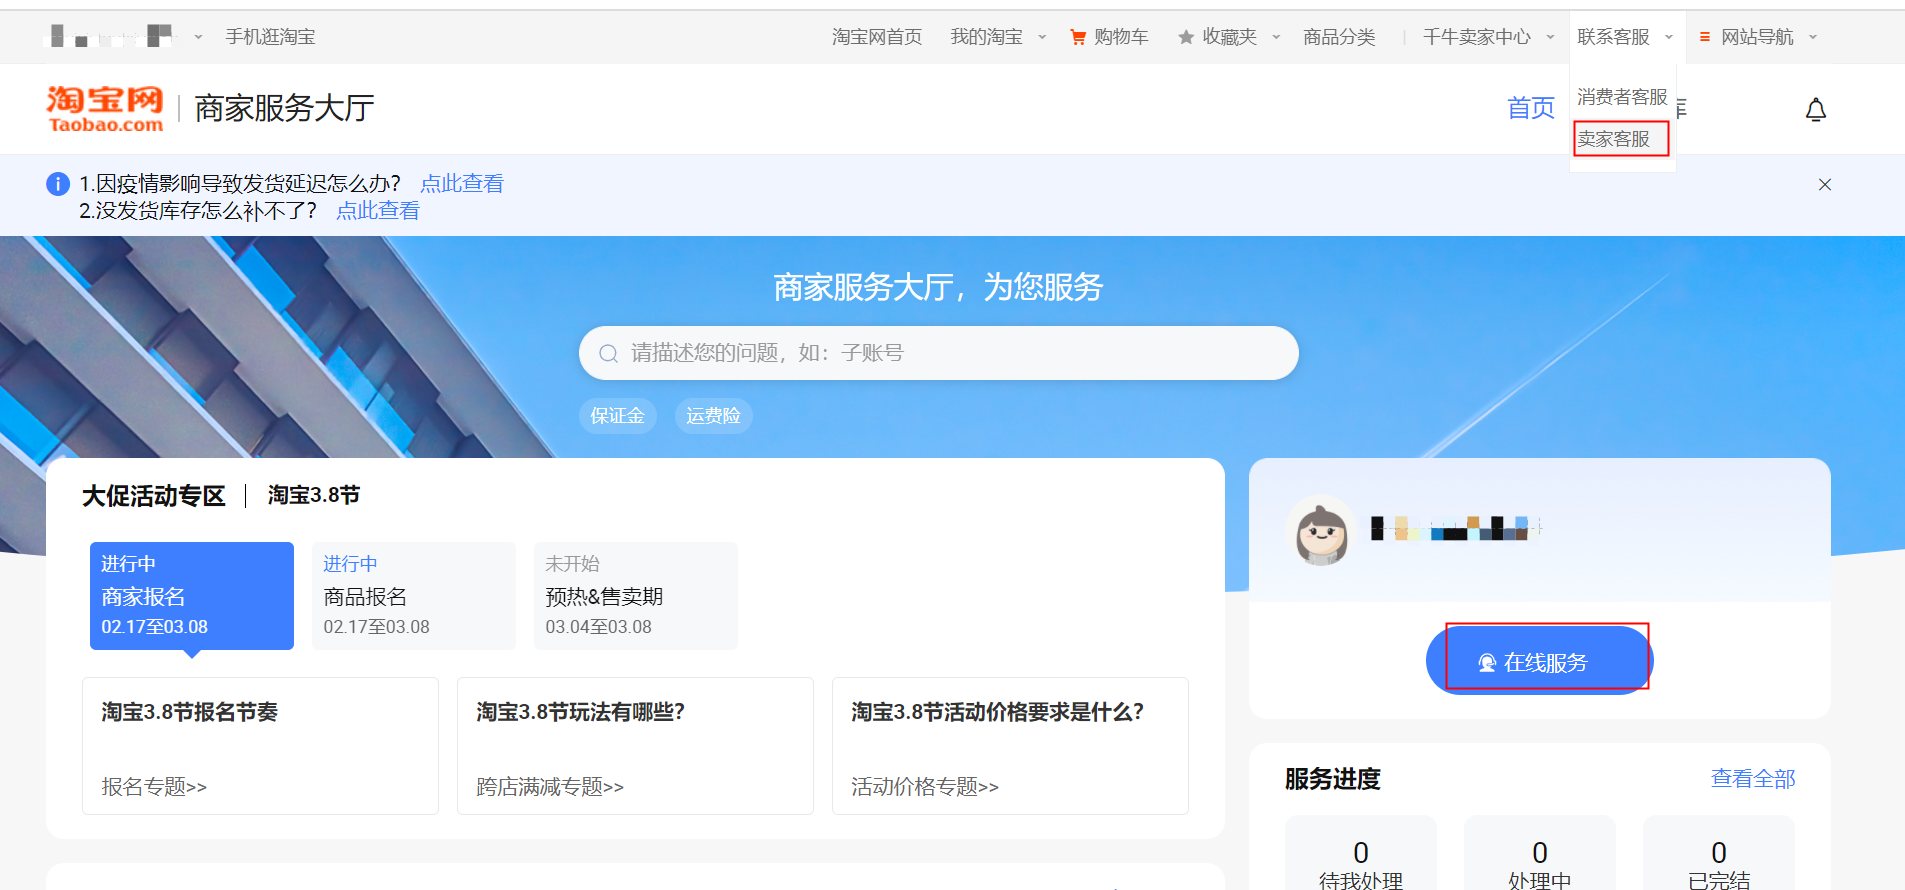Click the blue info icon in notice bar

tap(58, 184)
